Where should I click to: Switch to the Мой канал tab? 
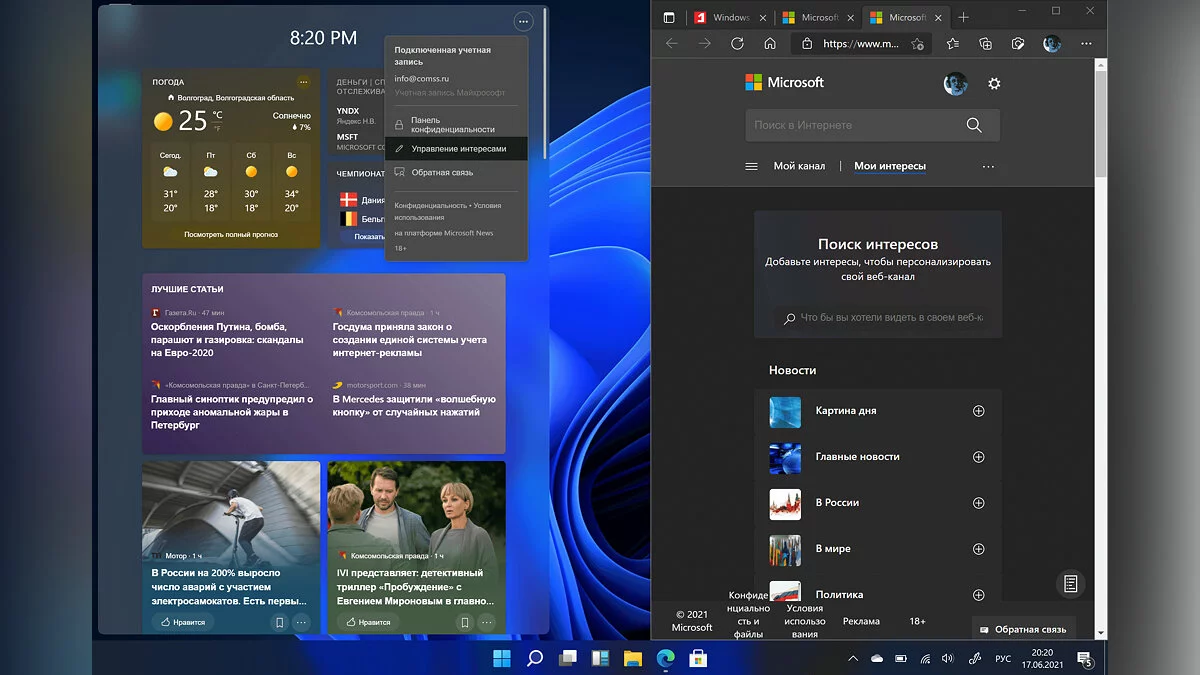tap(799, 166)
